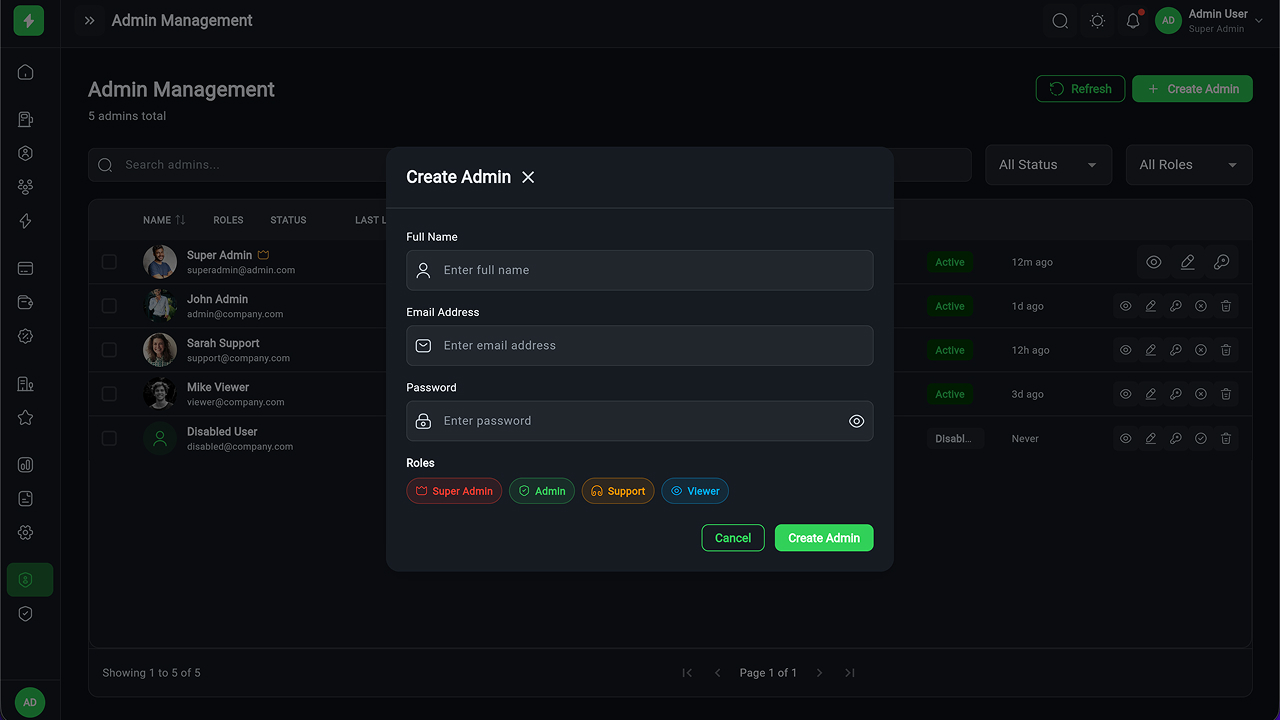Open the All Roles dropdown
This screenshot has width=1280, height=720.
[x=1188, y=165]
